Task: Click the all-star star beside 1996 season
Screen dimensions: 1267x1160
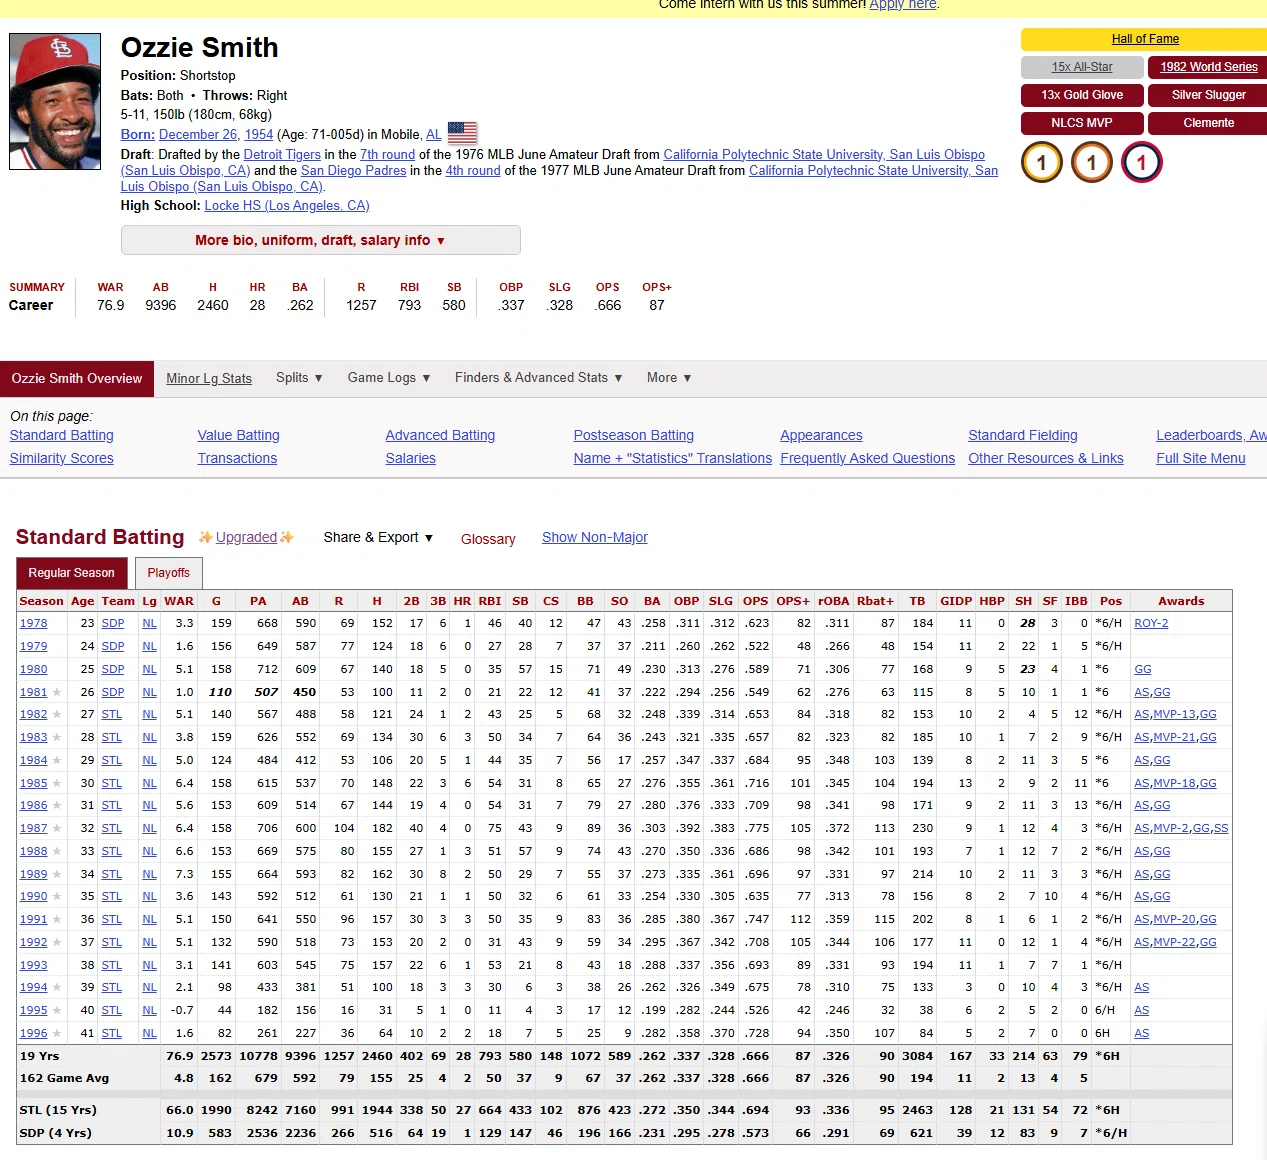Action: (57, 1033)
